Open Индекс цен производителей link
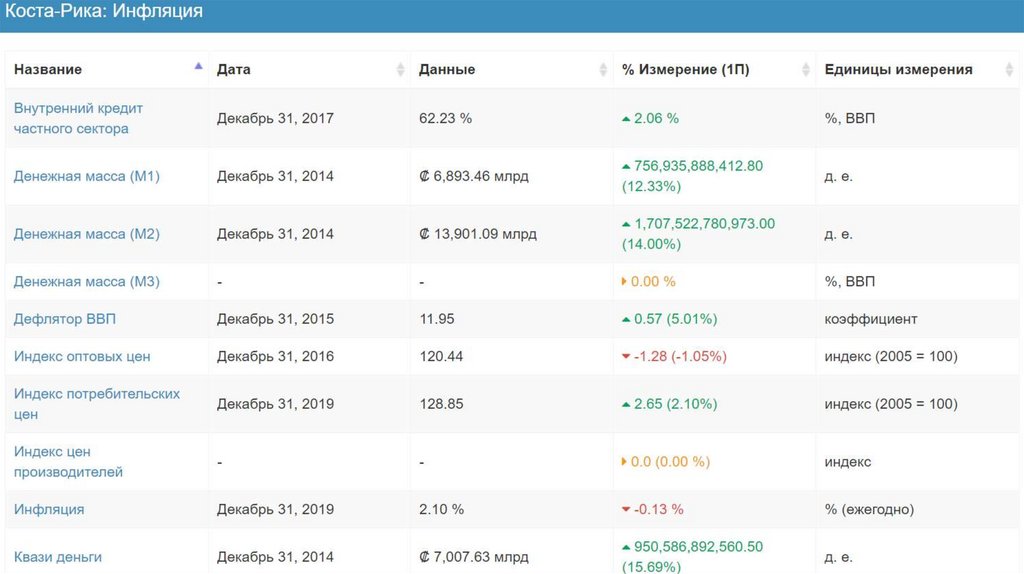1024x574 pixels. point(68,462)
